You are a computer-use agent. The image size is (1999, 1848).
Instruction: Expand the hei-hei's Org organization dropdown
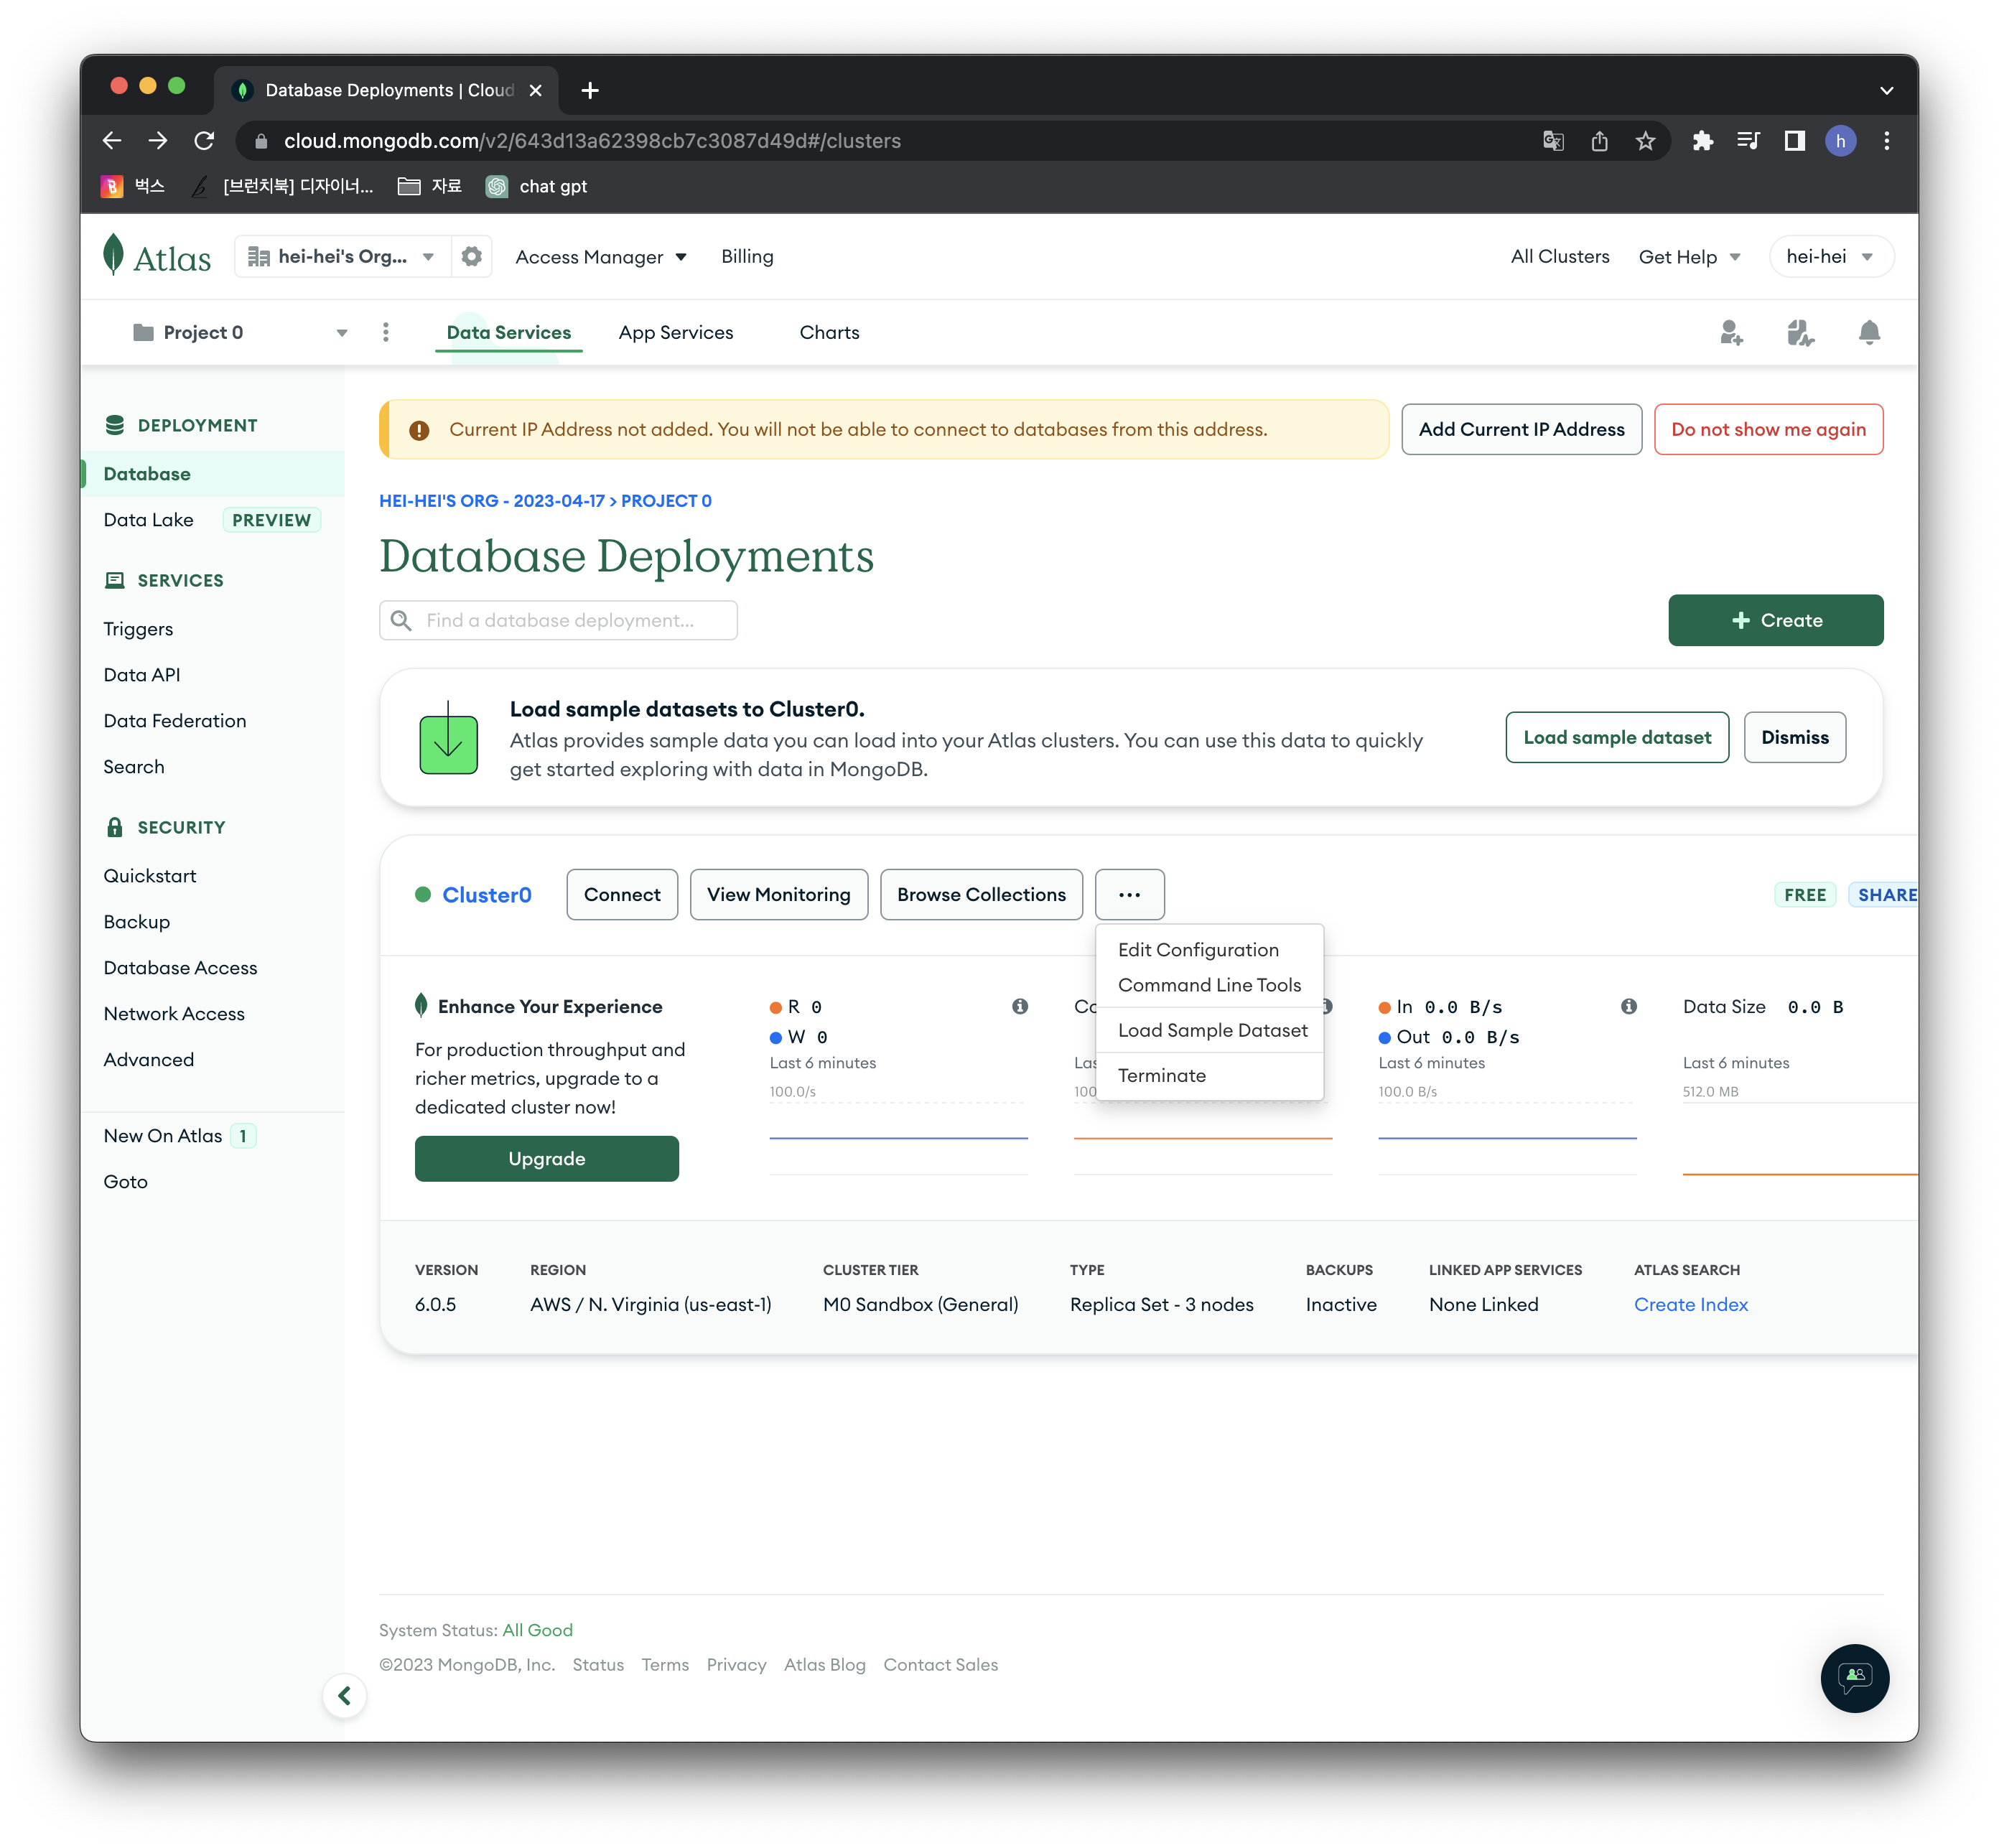[x=342, y=256]
